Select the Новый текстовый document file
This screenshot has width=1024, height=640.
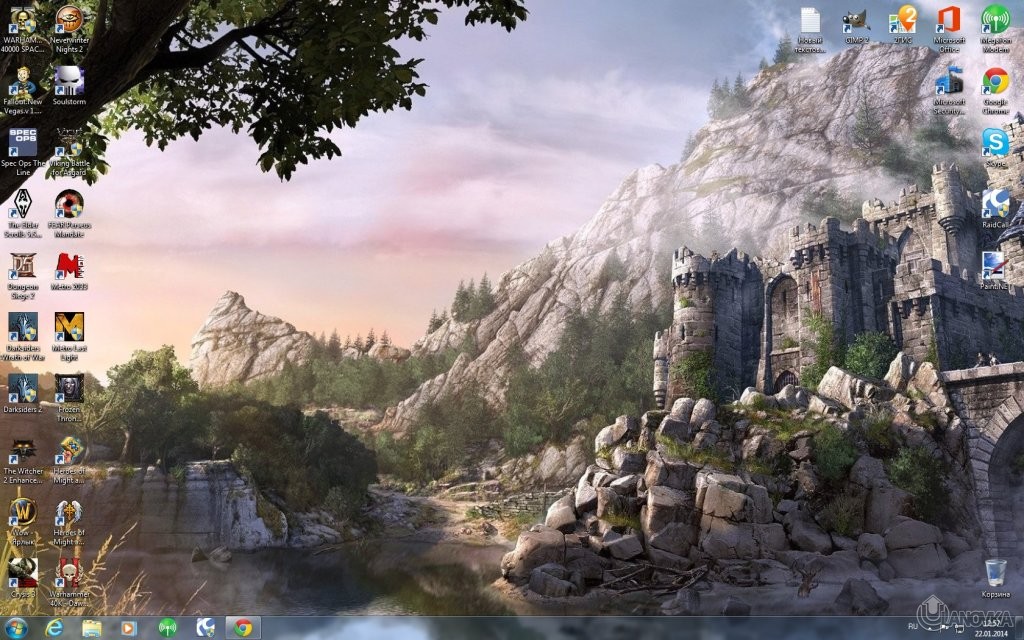810,29
